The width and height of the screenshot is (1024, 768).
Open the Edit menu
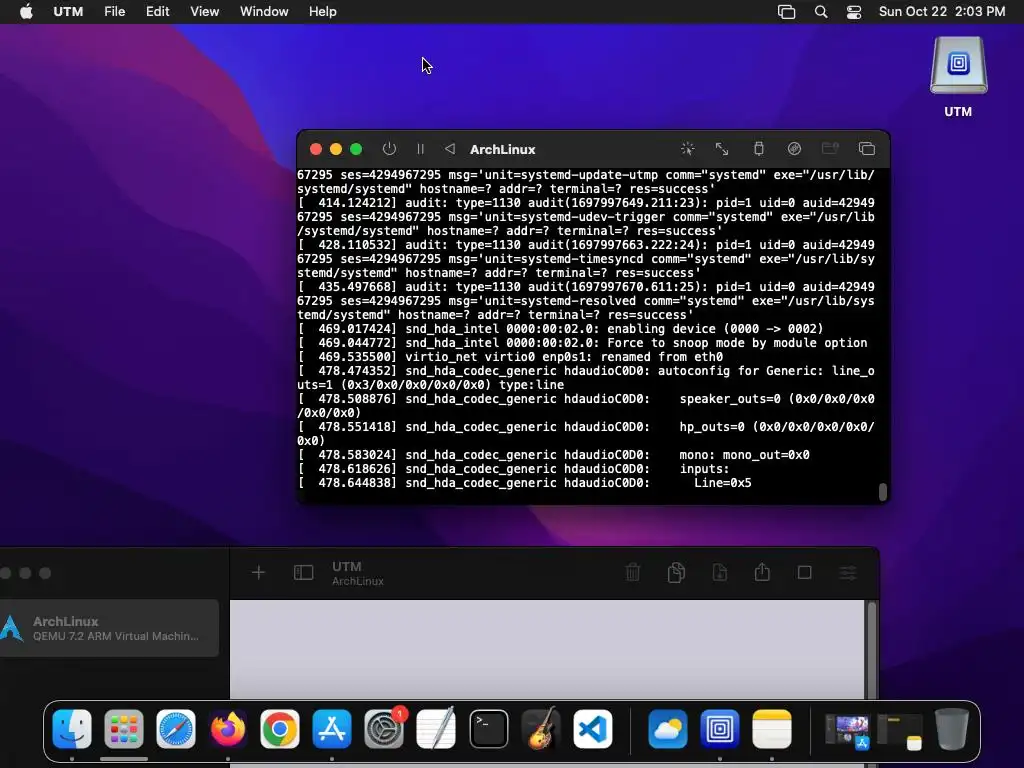point(157,12)
